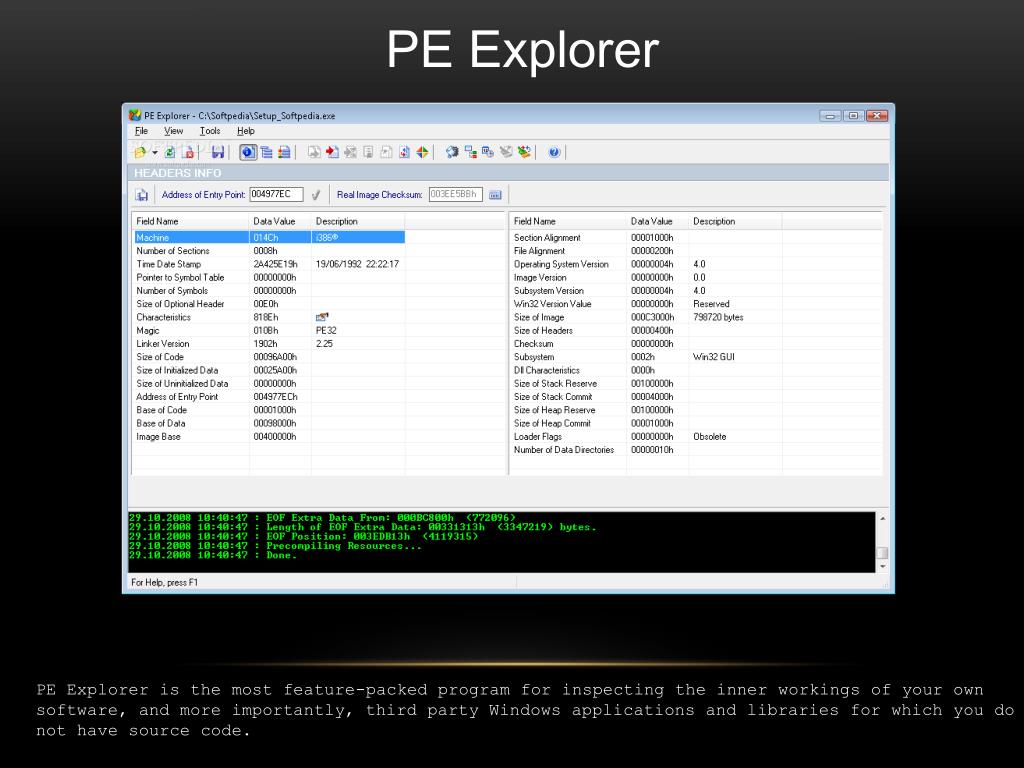Open the Tools menu

click(x=210, y=131)
